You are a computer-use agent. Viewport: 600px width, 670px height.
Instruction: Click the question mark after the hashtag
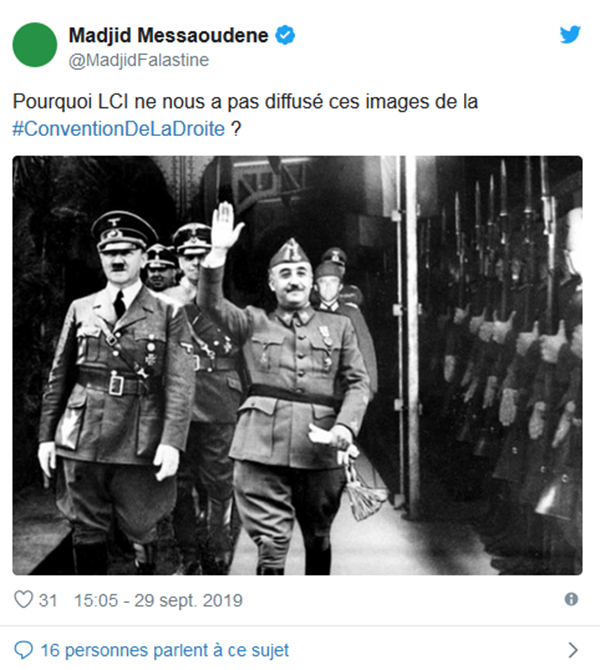click(236, 129)
